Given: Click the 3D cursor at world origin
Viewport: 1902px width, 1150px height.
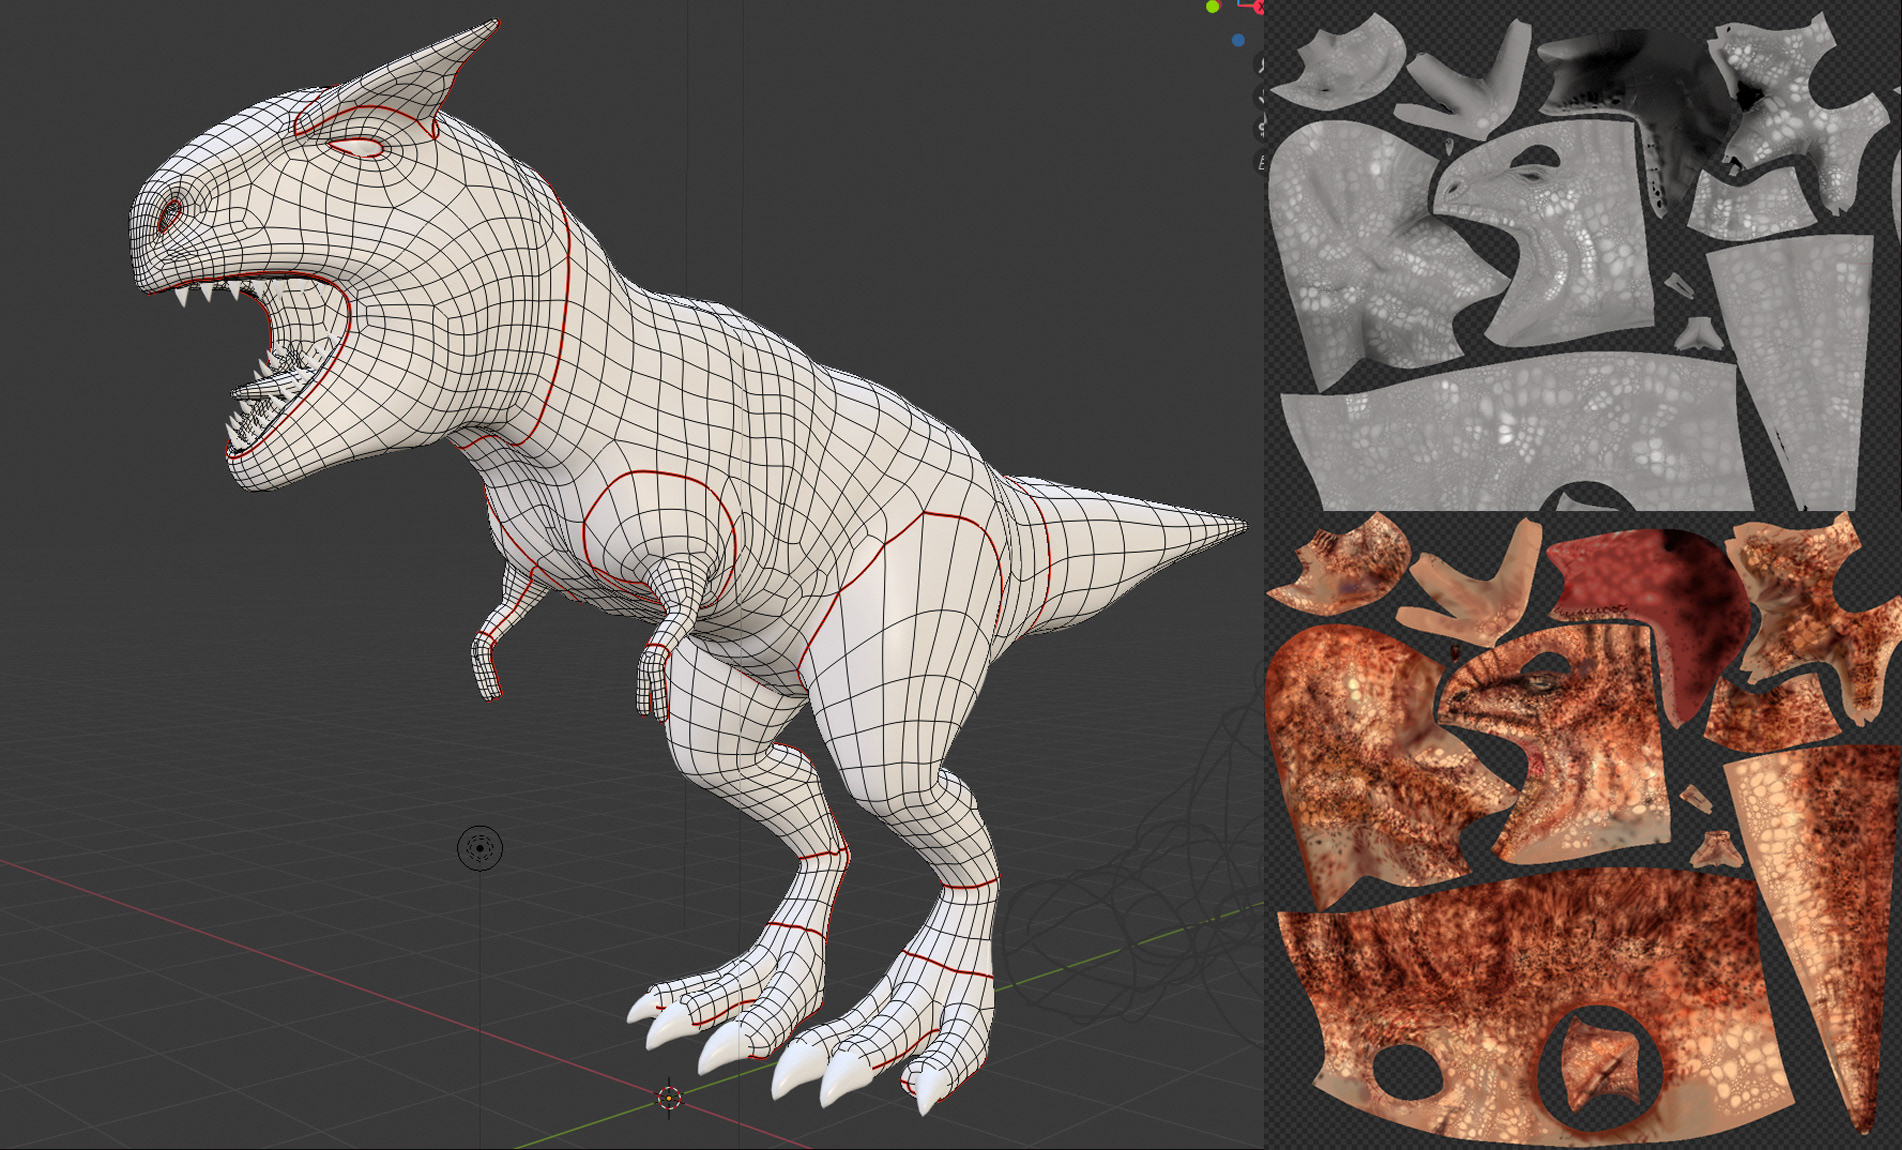Looking at the screenshot, I should point(669,1098).
